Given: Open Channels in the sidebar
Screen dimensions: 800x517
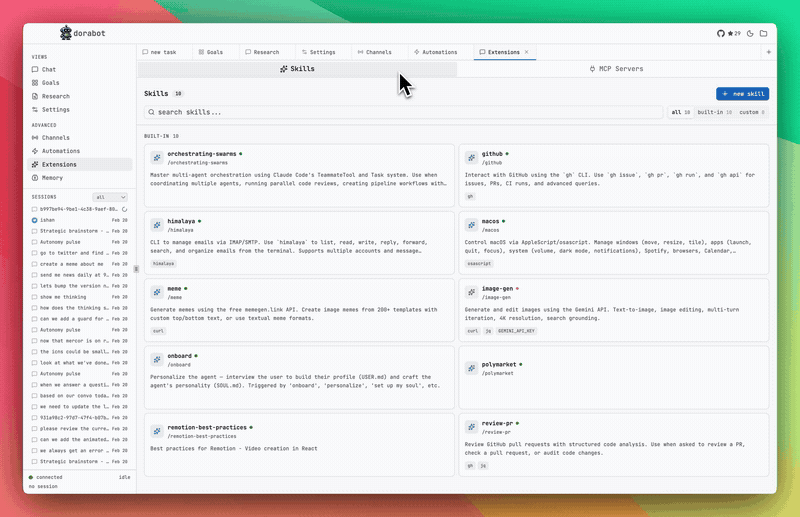Looking at the screenshot, I should pos(80,138).
